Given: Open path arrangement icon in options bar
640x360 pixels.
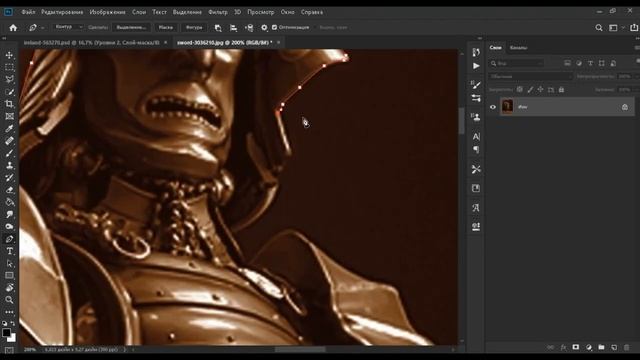Looking at the screenshot, I should (x=249, y=28).
